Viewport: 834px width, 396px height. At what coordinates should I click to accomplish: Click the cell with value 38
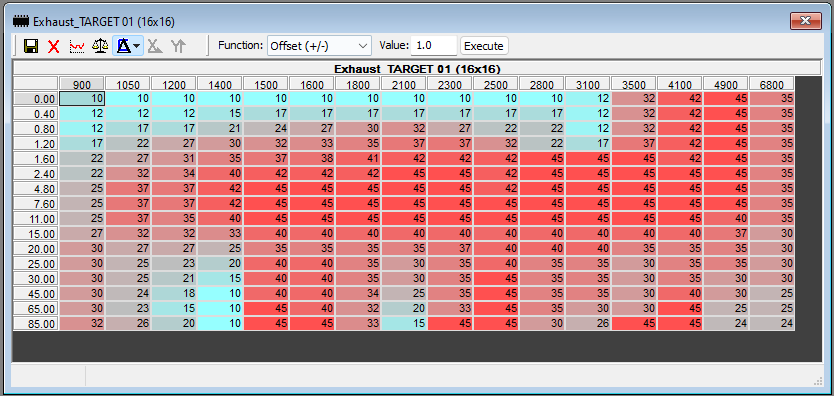(312, 158)
